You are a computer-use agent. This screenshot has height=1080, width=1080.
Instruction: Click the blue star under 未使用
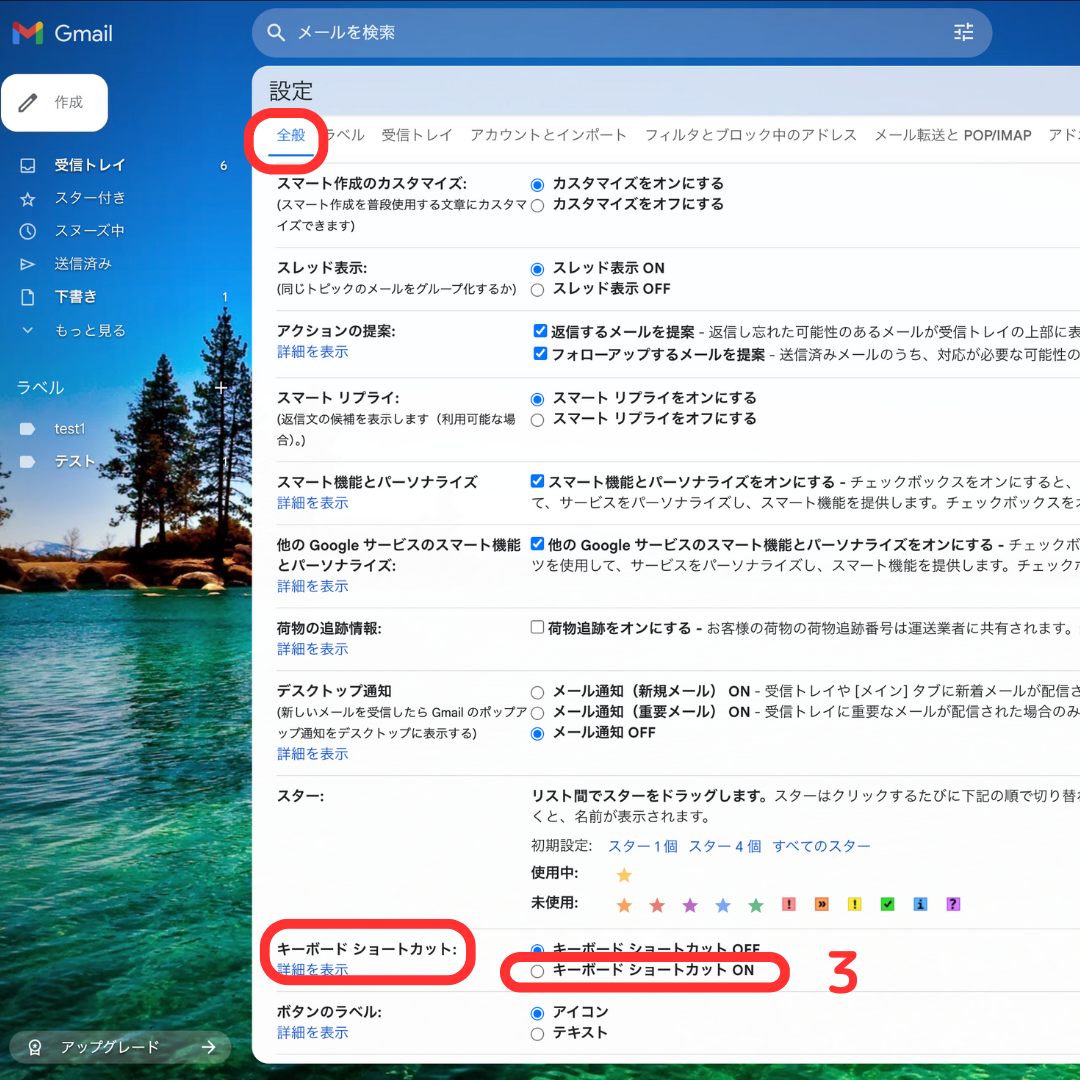click(723, 904)
